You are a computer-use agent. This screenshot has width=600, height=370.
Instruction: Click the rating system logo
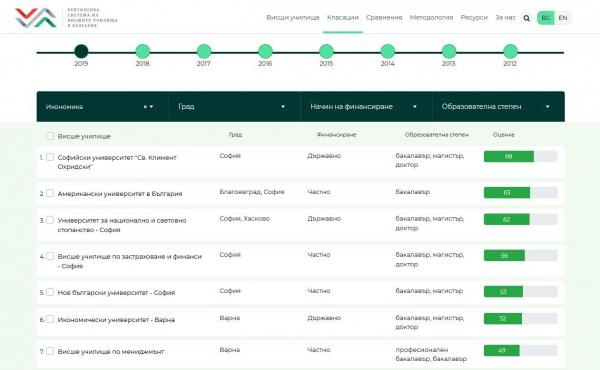tap(66, 18)
